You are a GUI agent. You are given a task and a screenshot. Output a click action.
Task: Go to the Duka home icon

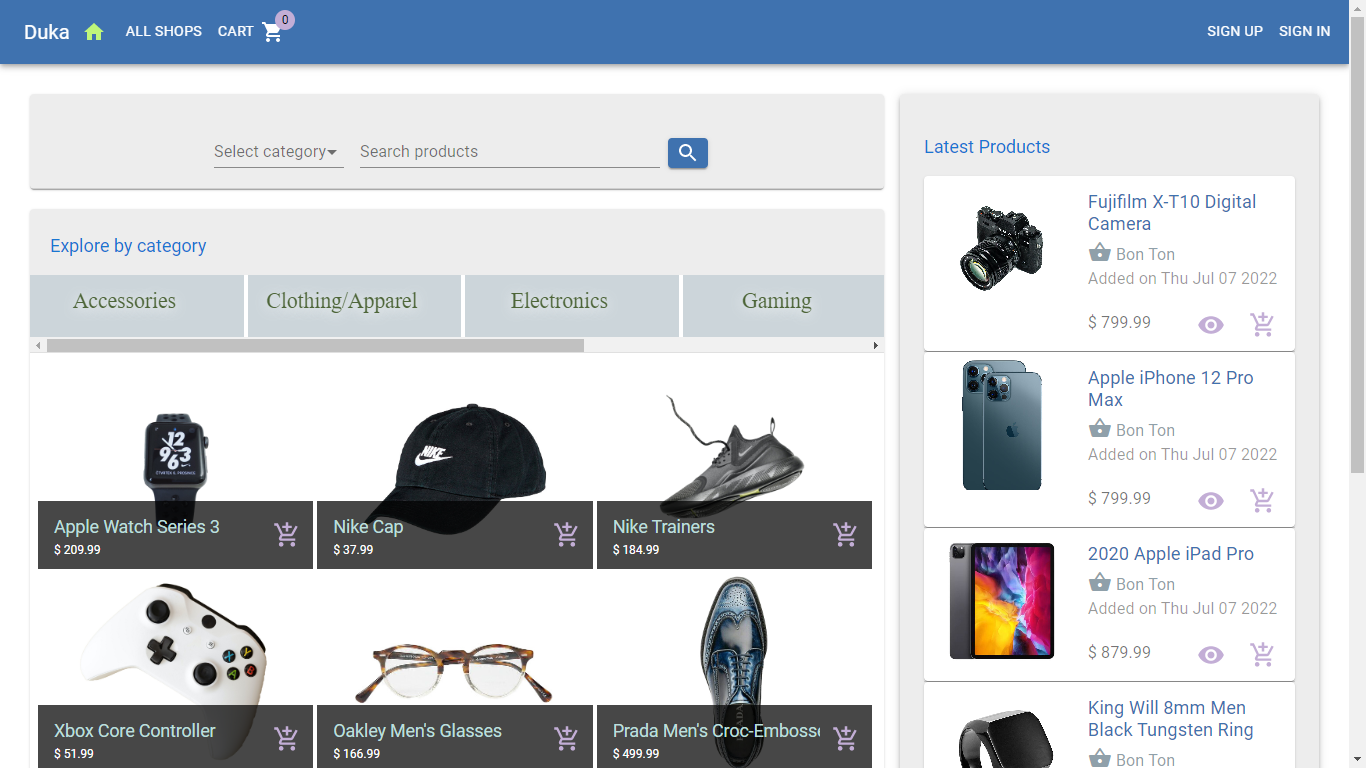[x=94, y=32]
